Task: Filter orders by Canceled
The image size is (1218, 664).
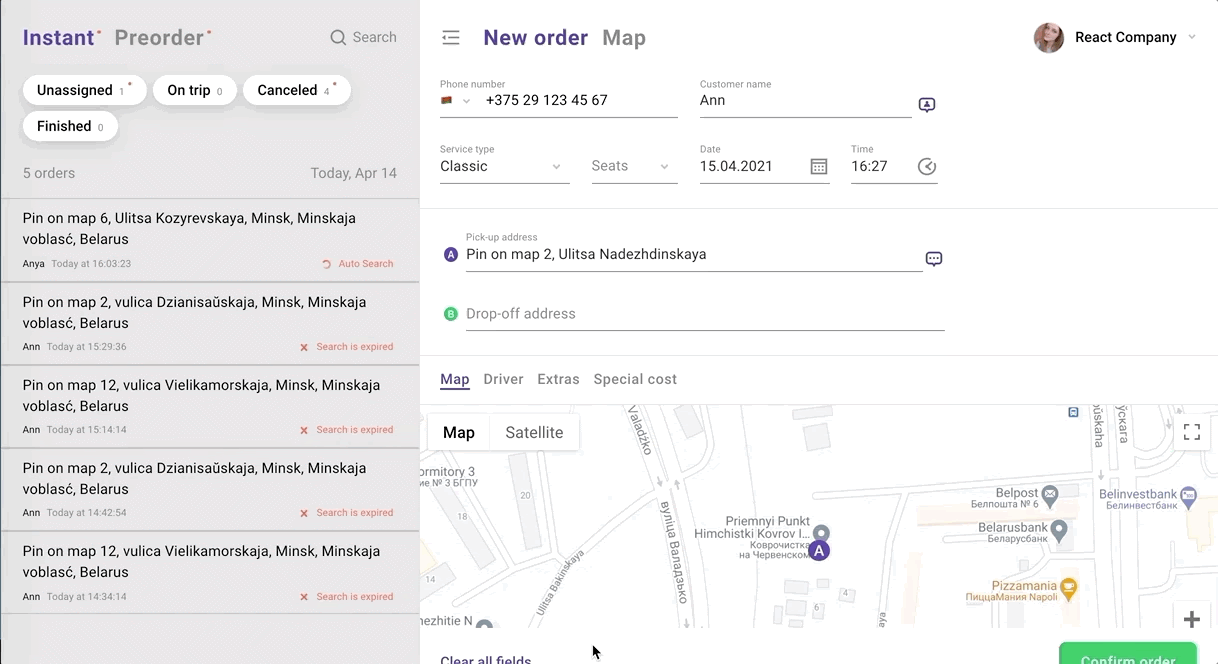Action: point(296,90)
